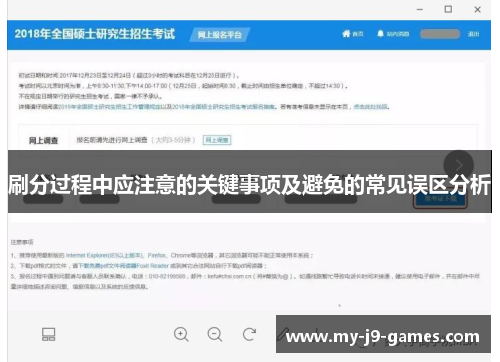
Task: Click the 2018年全国硕士研究生招生考试 title
Action: (x=94, y=34)
